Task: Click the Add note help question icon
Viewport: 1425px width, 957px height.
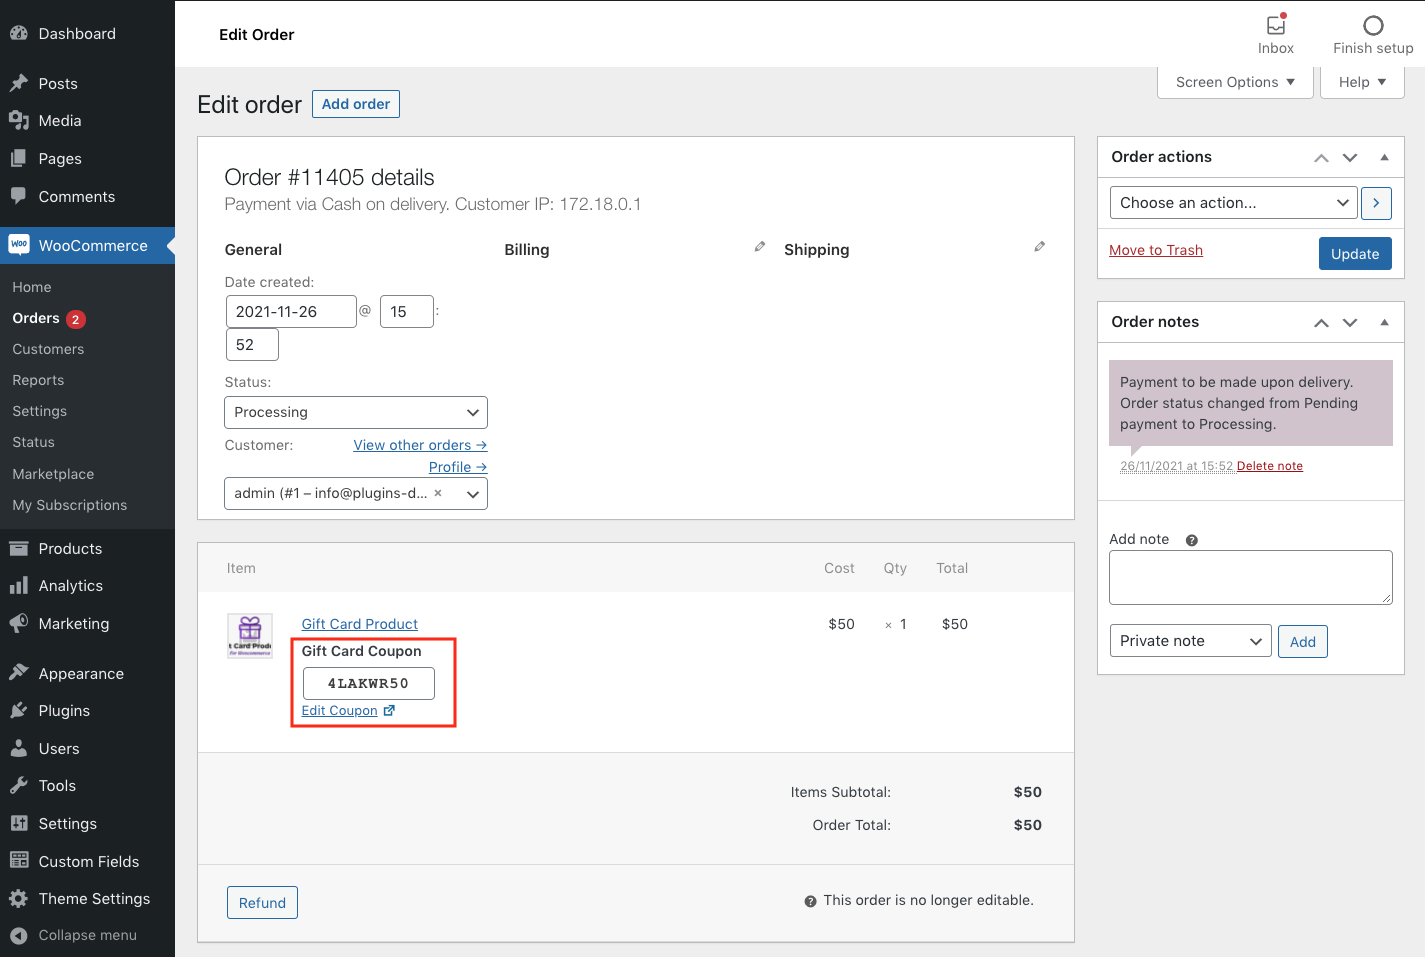Action: [1191, 540]
